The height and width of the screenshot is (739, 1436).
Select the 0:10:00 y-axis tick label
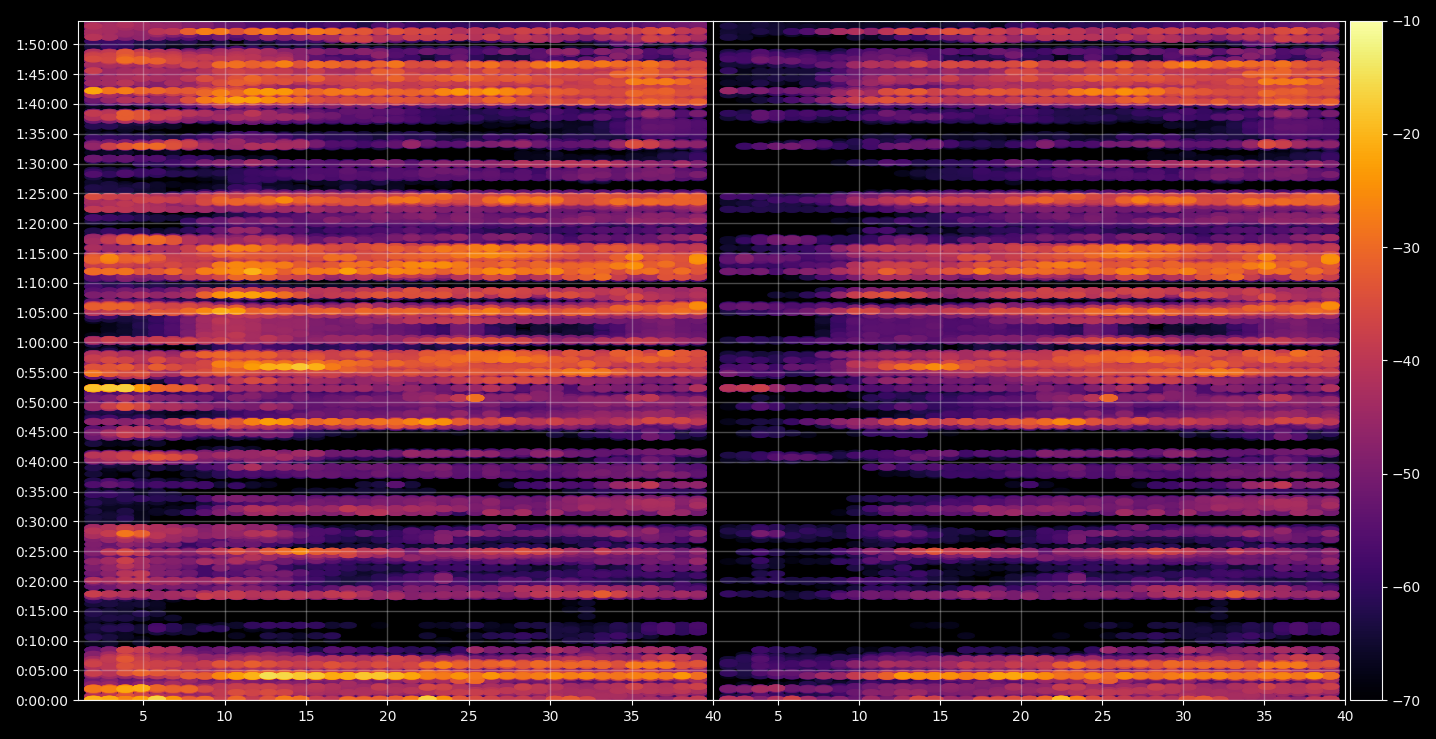coord(42,641)
